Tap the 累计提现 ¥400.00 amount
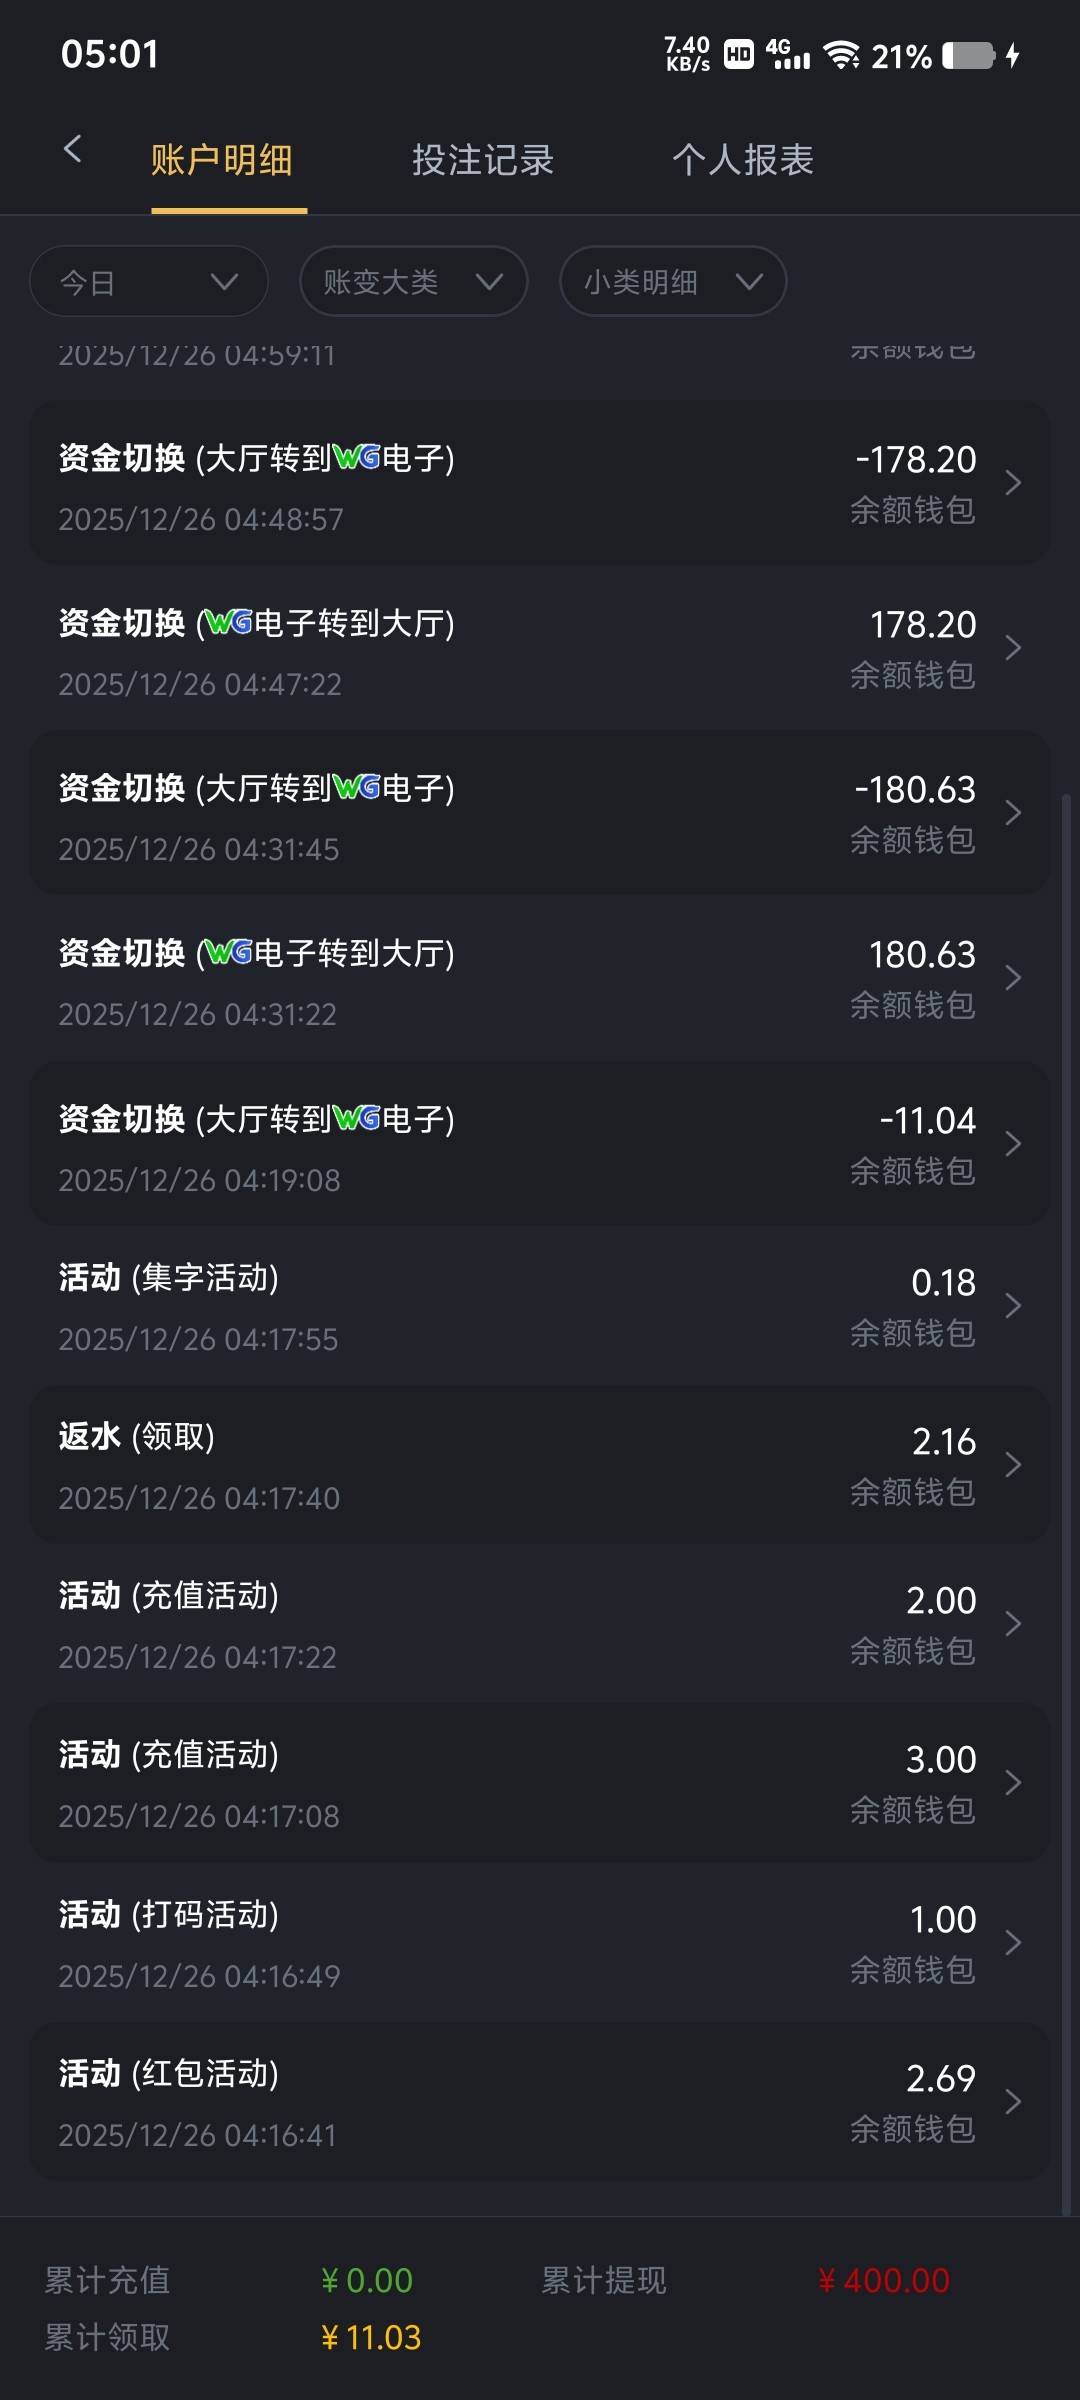 (883, 2281)
